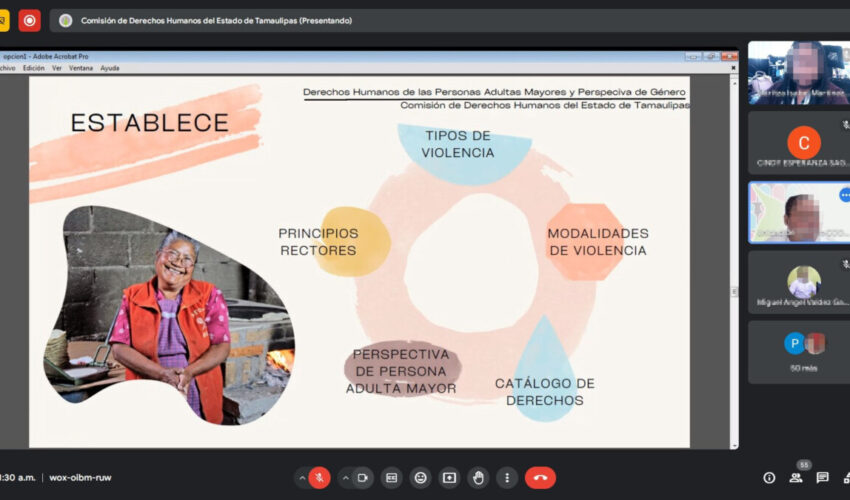Click the TIPOS DE VIOLENCIA label

458,144
